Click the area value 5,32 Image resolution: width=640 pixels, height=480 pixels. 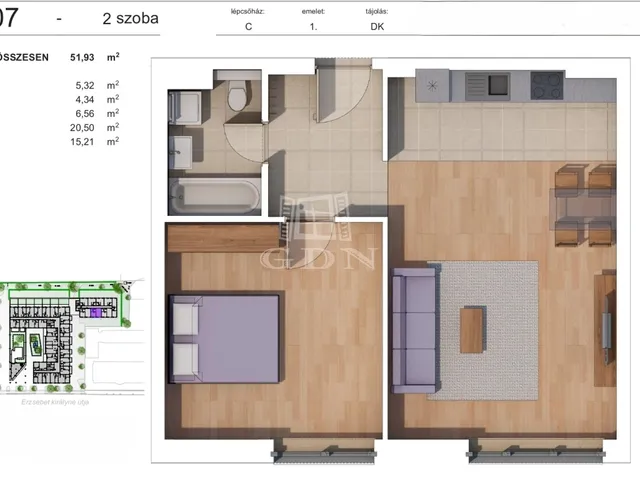pyautogui.click(x=85, y=86)
